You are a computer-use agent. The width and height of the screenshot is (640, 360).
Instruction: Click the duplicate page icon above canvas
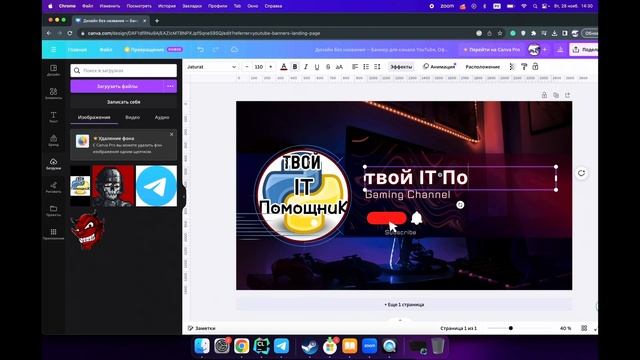point(556,95)
